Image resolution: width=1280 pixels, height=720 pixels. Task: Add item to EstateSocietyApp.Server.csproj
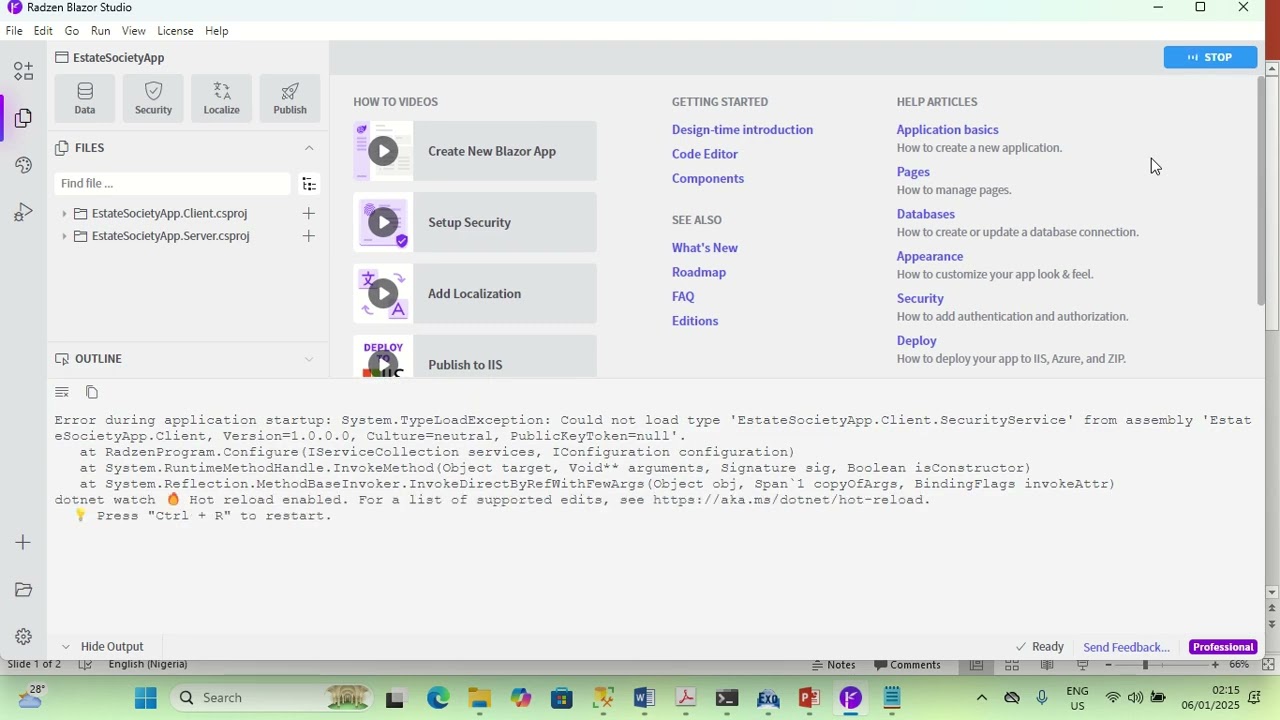(x=309, y=236)
